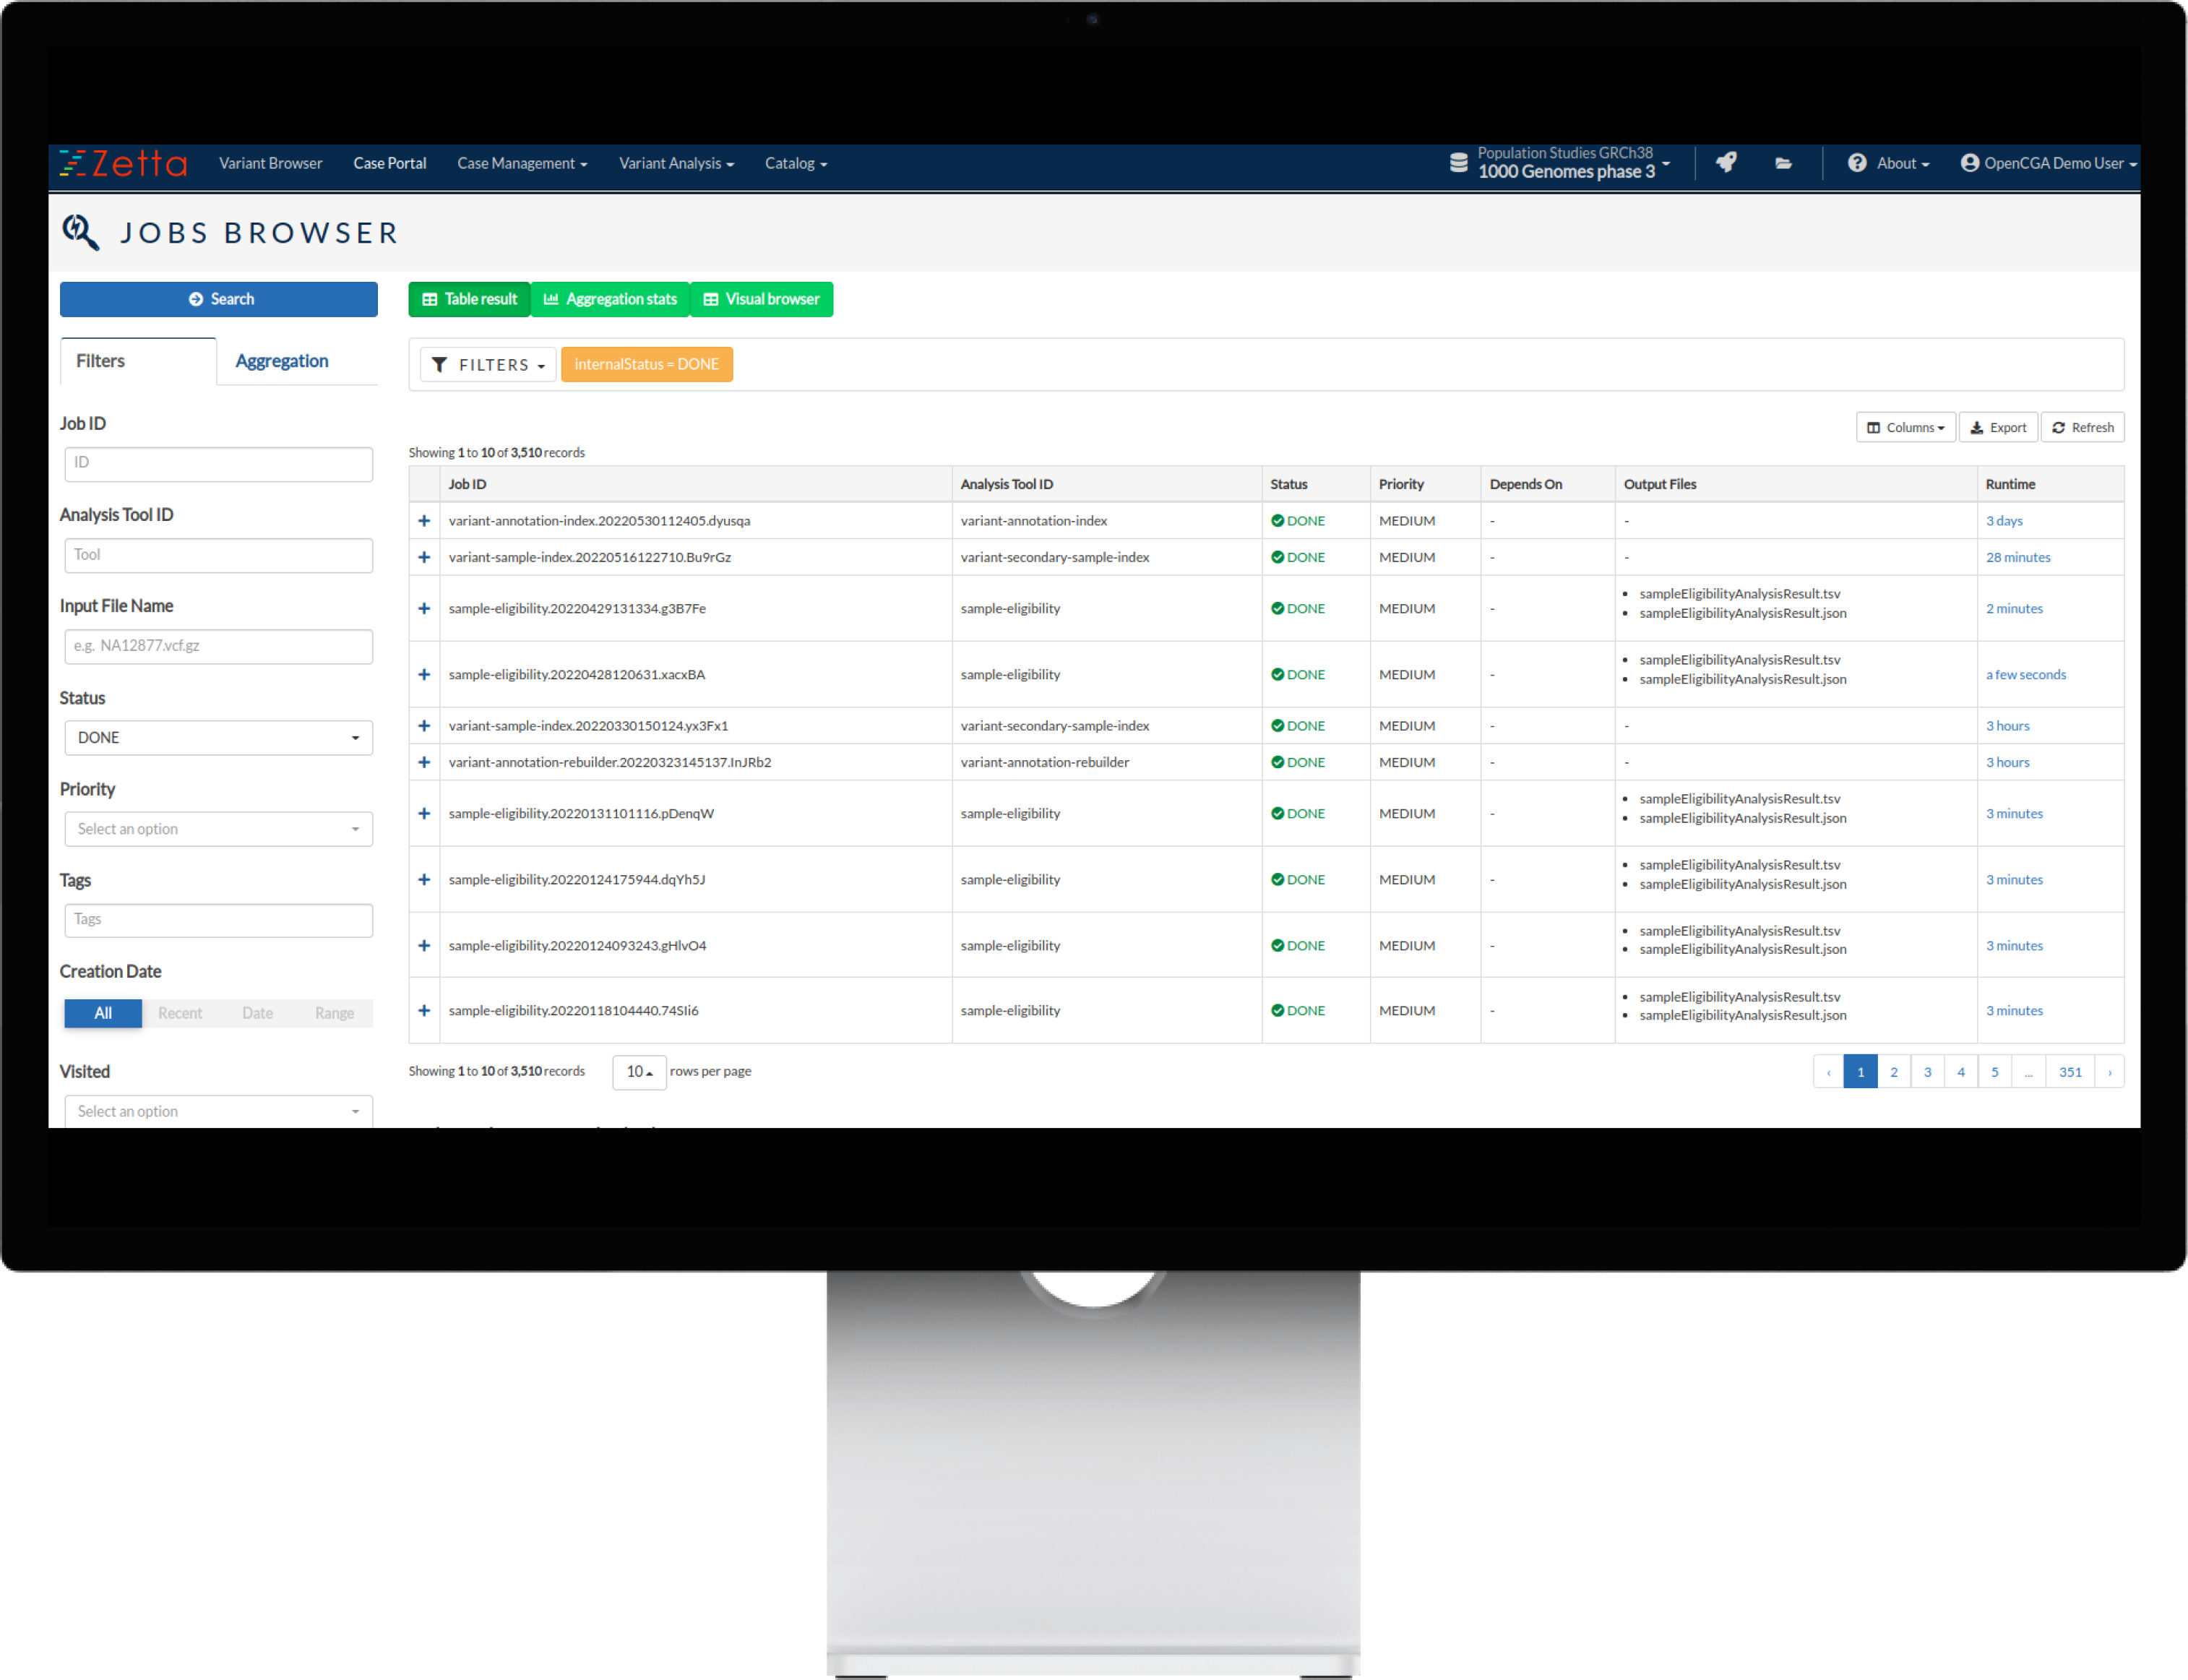The width and height of the screenshot is (2188, 1680).
Task: Click the rocket icon in top bar
Action: (1726, 162)
